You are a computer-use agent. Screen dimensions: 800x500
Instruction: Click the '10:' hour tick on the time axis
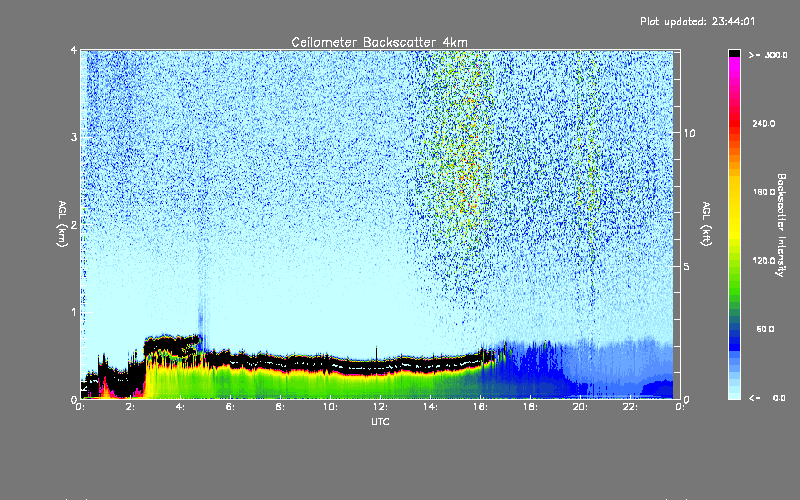coord(330,407)
